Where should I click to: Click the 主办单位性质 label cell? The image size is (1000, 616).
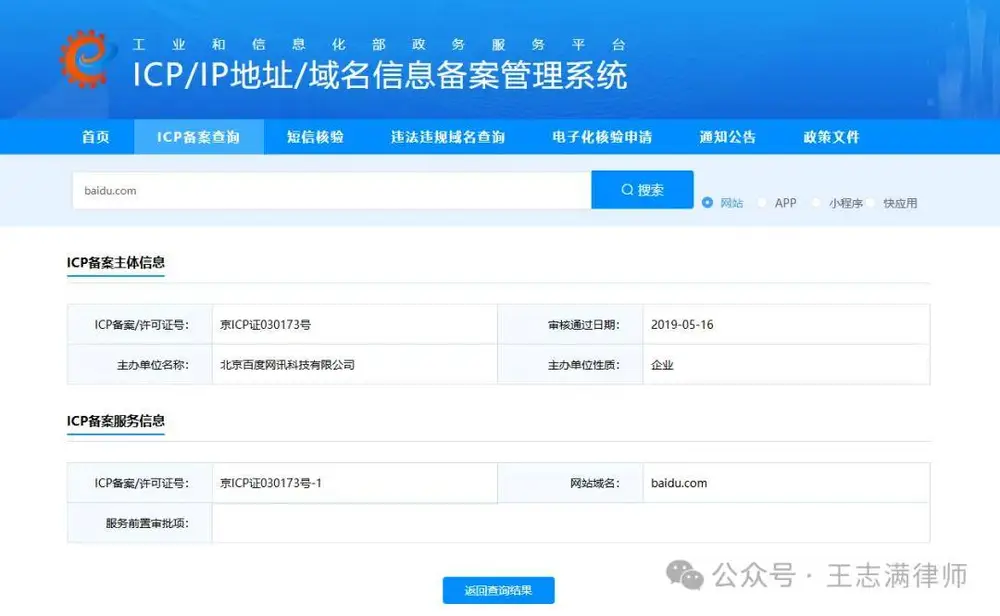[570, 365]
